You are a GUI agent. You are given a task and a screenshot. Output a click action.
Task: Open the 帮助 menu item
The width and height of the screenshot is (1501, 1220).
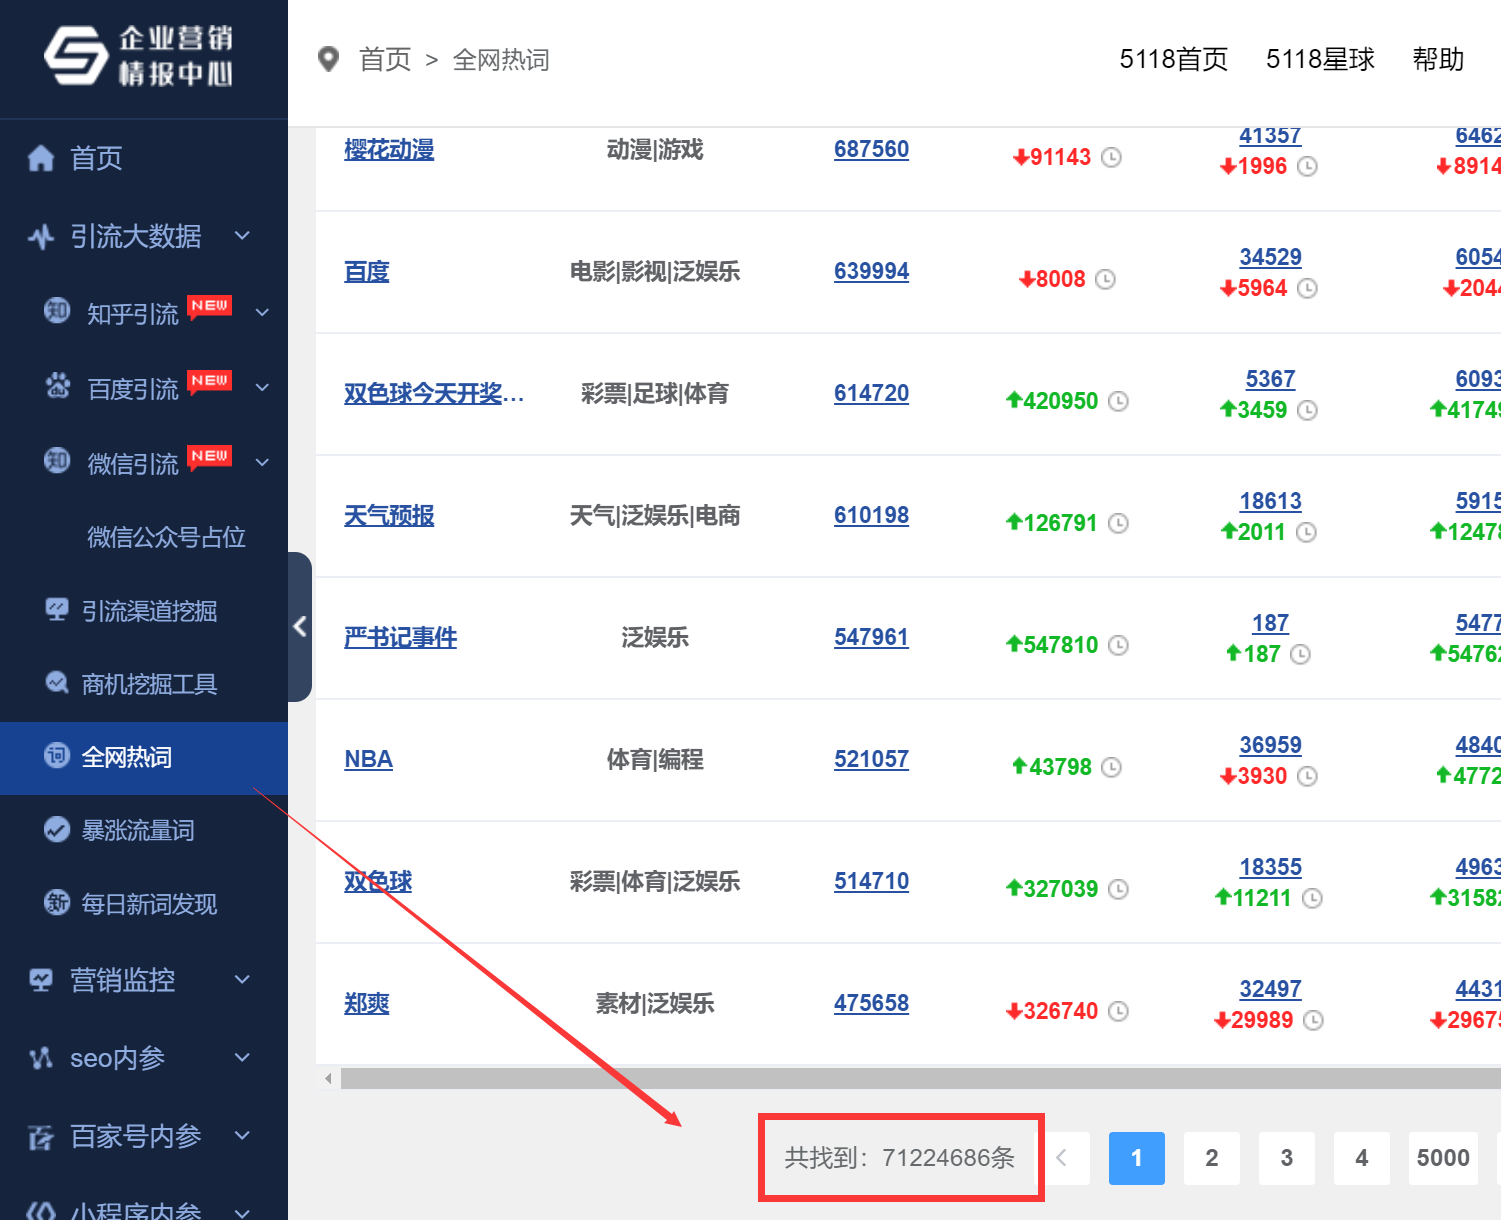coord(1437,59)
